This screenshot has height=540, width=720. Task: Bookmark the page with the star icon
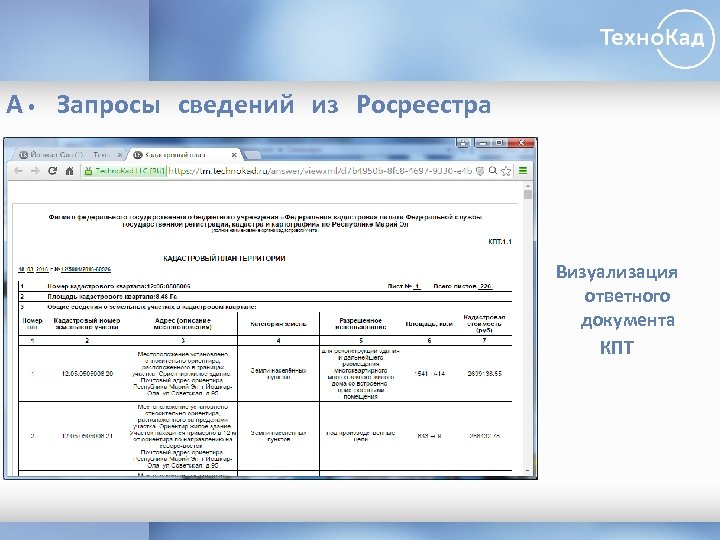click(x=506, y=171)
